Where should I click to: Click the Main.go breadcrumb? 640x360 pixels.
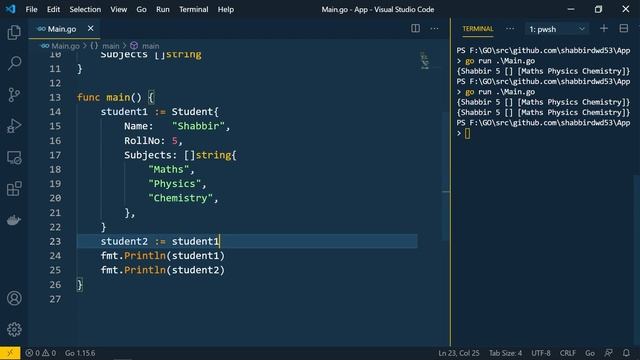coord(60,46)
